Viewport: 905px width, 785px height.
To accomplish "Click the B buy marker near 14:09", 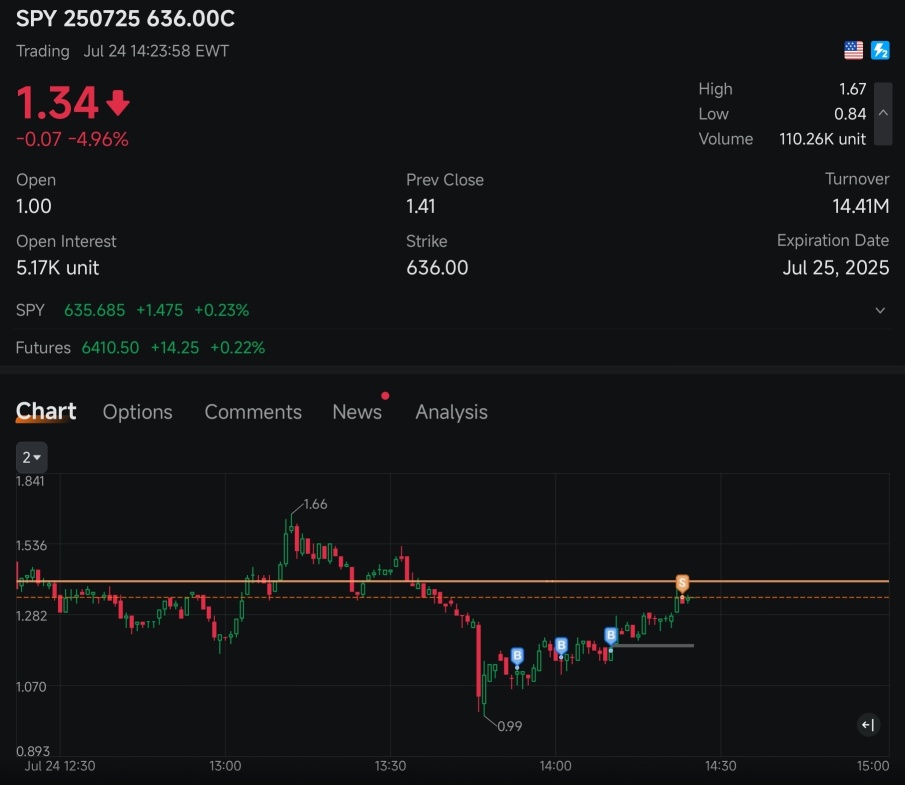I will pos(611,636).
